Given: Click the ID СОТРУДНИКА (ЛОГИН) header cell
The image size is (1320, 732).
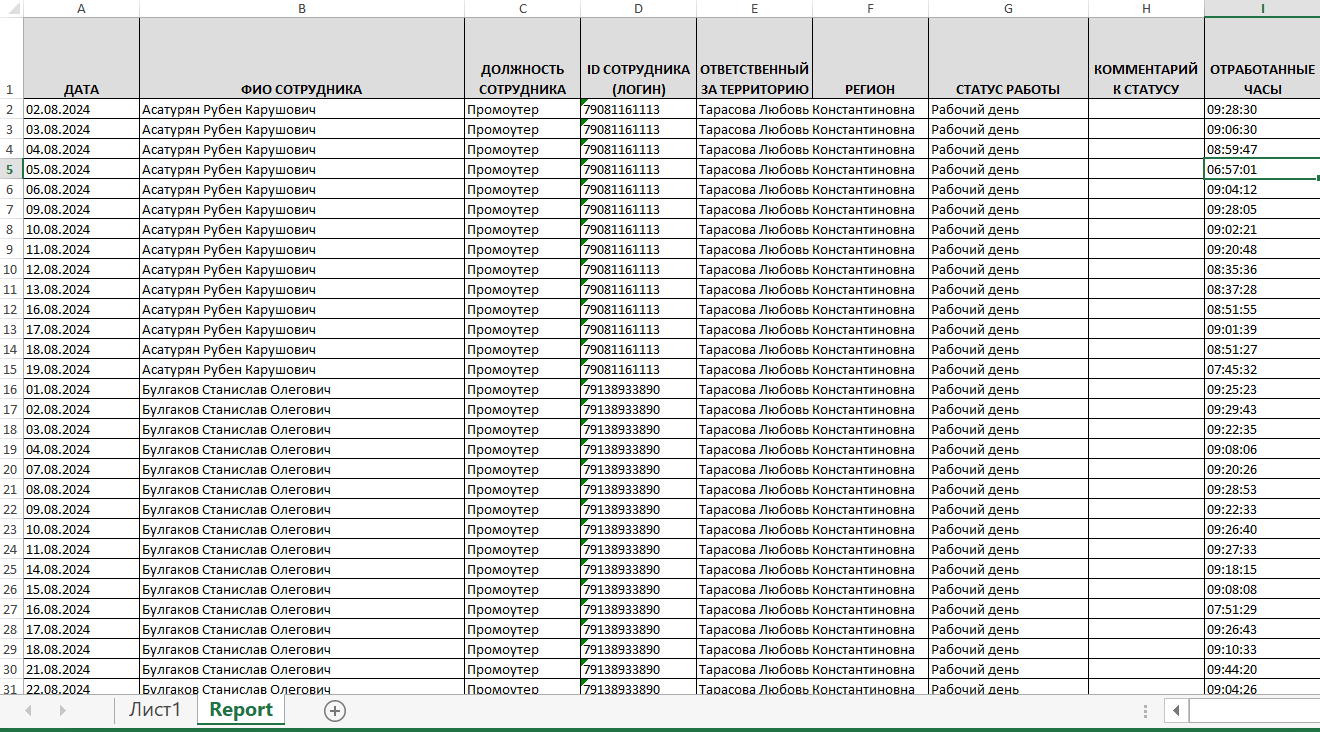Looking at the screenshot, I should point(638,58).
